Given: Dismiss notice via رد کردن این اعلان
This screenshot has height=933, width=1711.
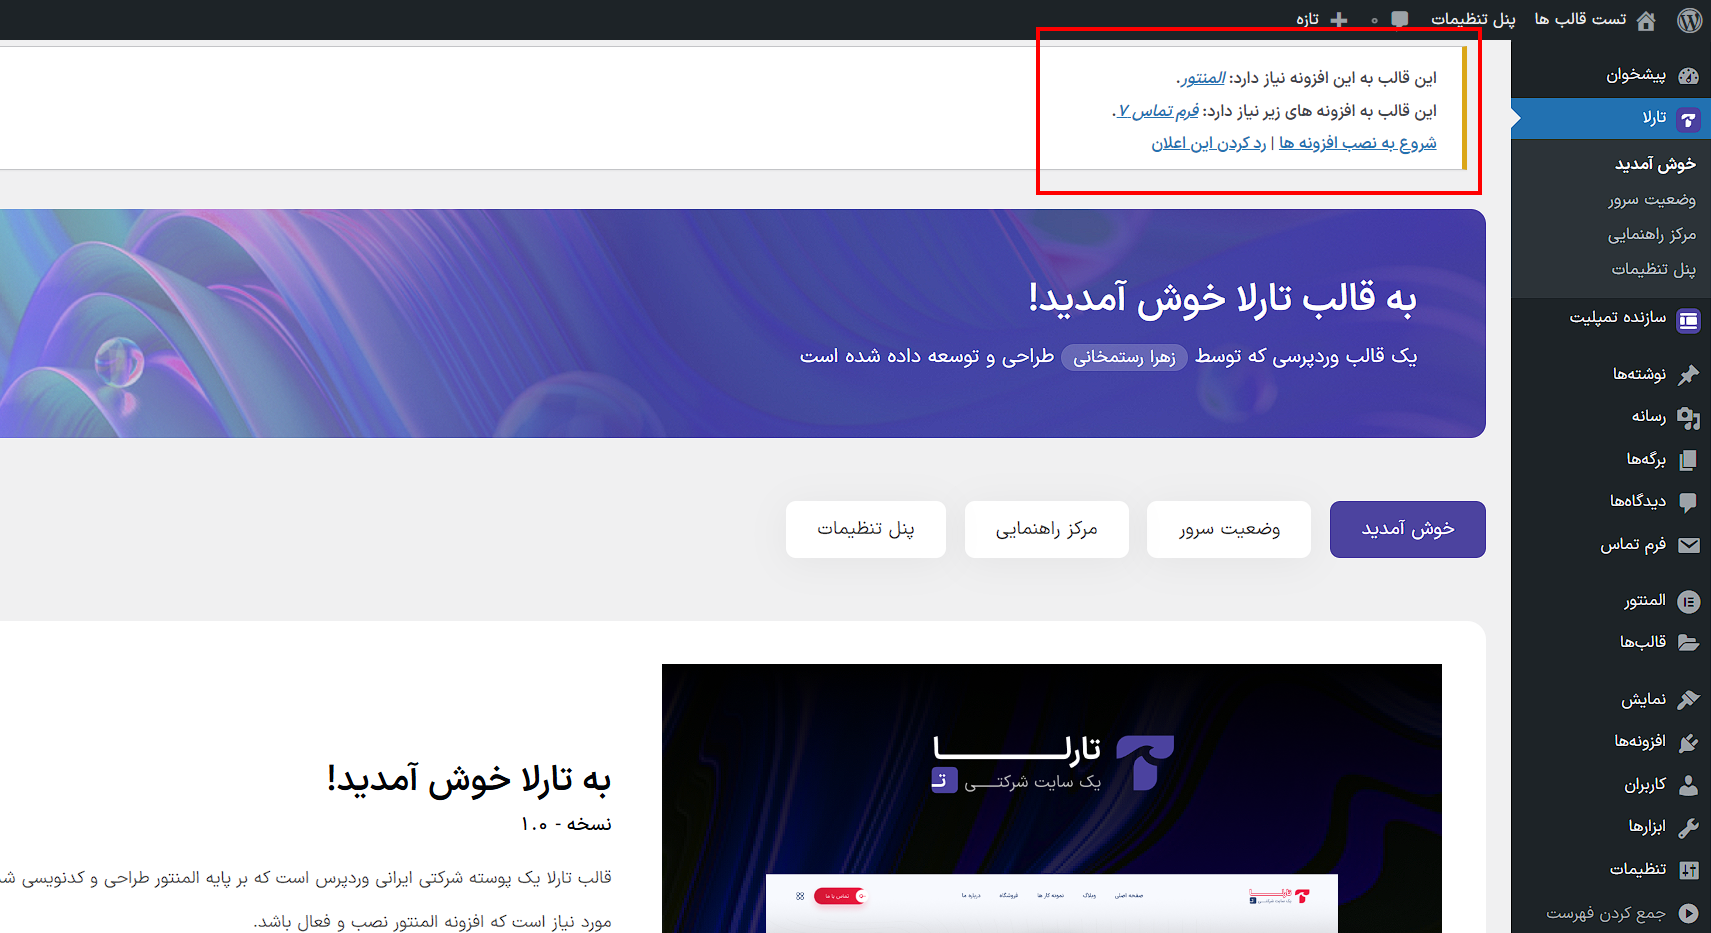Looking at the screenshot, I should pyautogui.click(x=1208, y=143).
